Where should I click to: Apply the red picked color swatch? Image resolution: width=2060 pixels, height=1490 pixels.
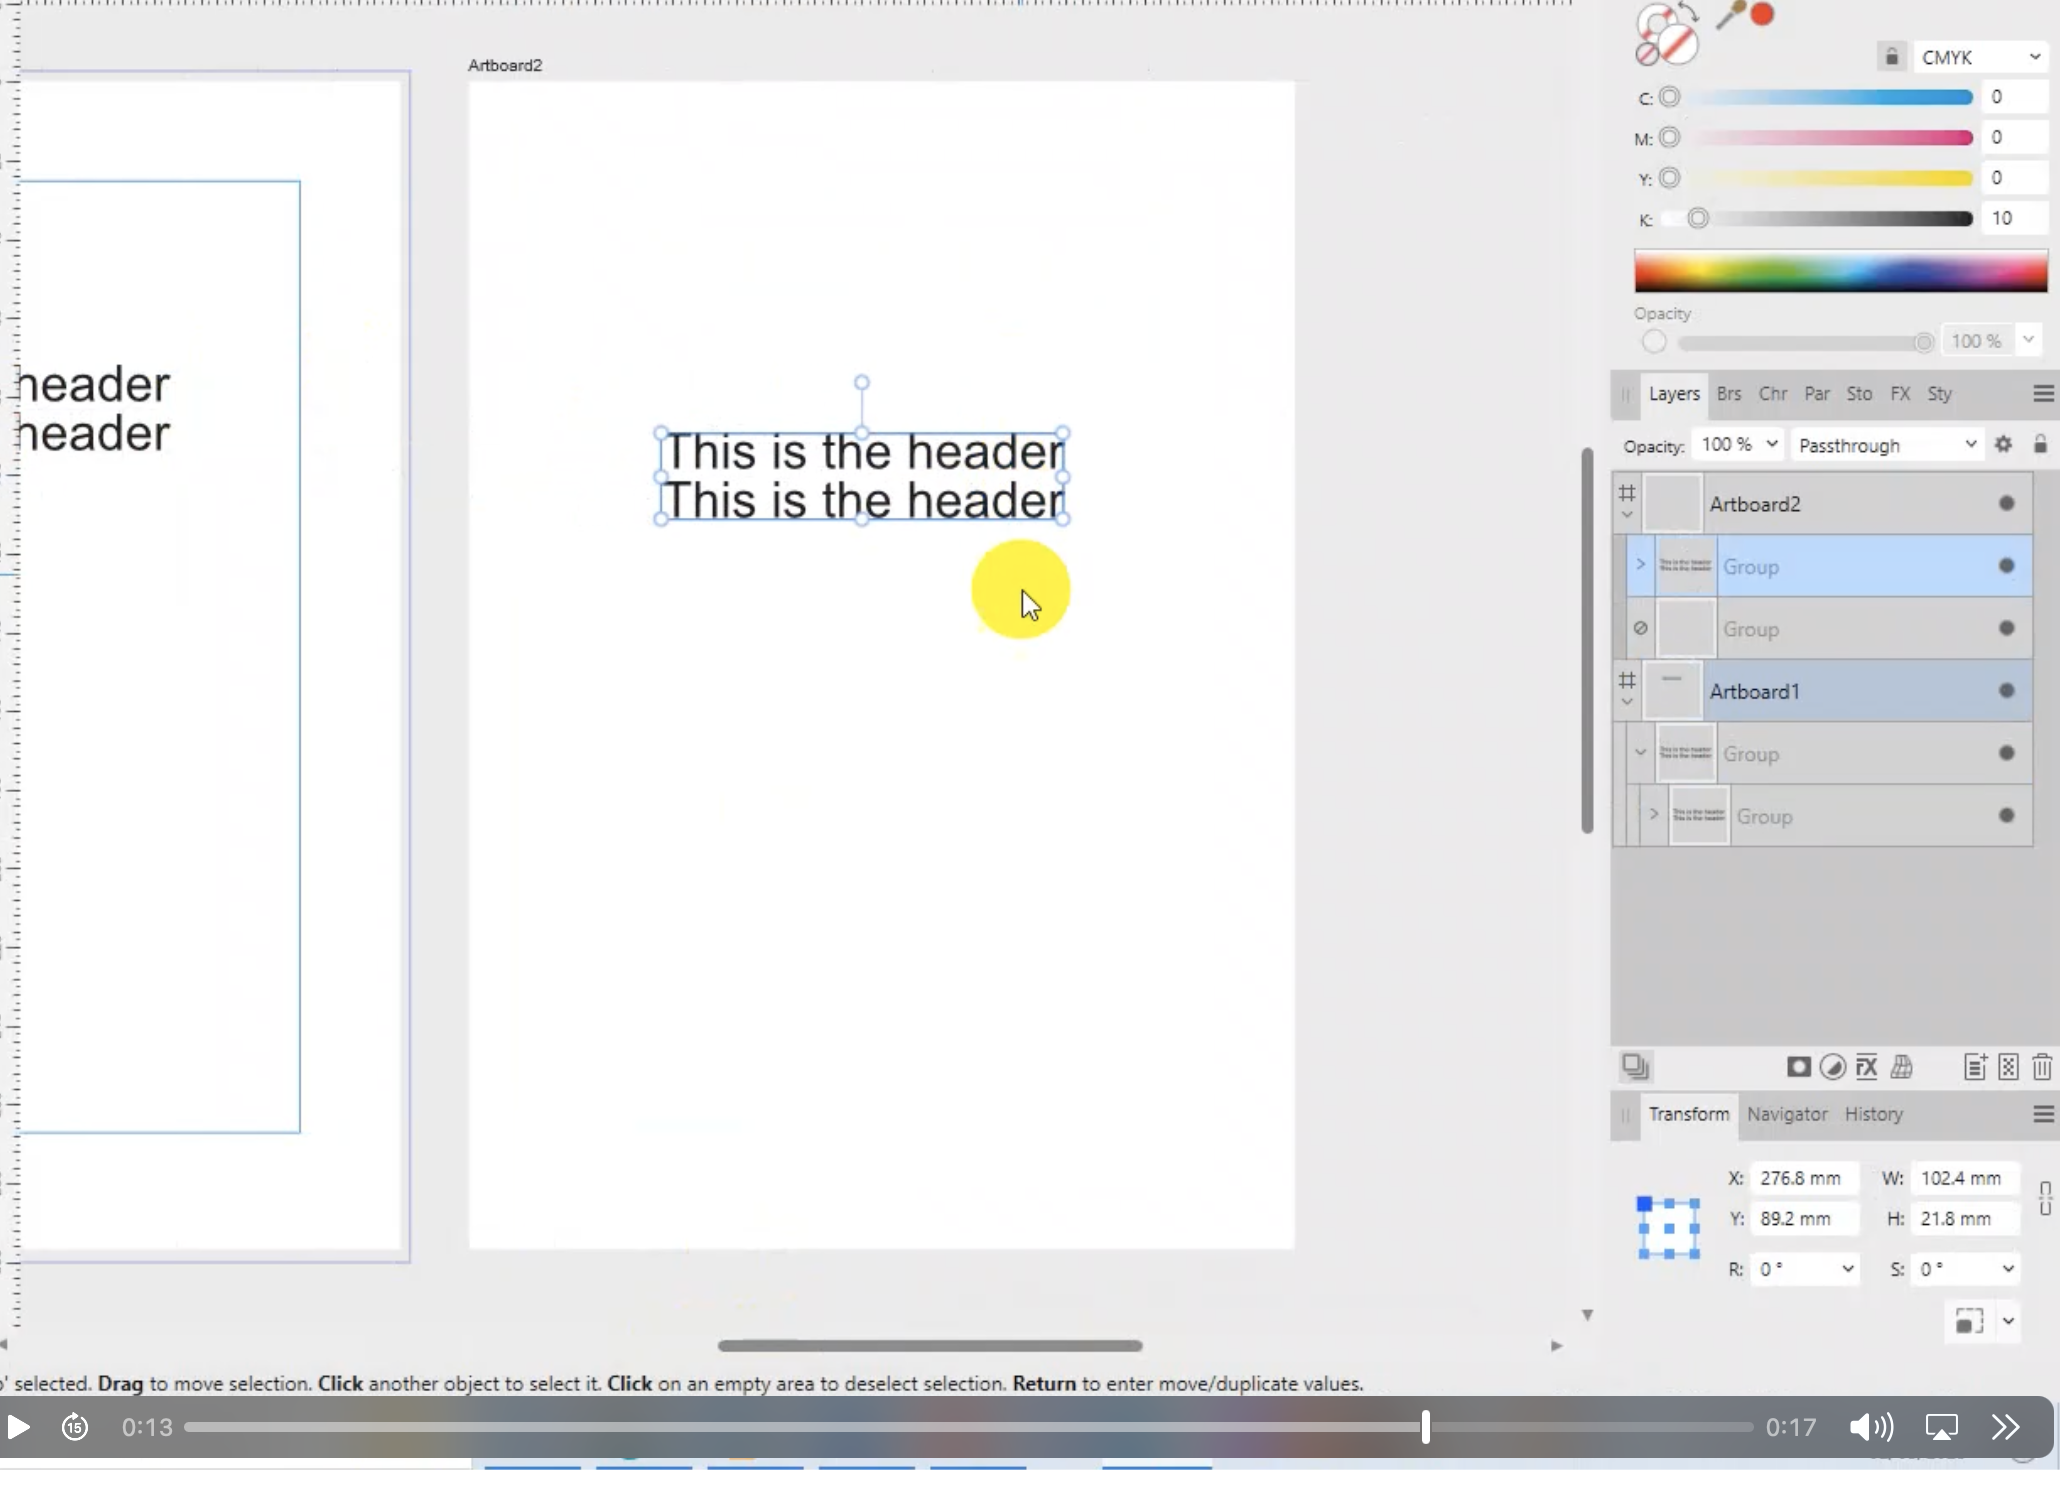click(1763, 15)
